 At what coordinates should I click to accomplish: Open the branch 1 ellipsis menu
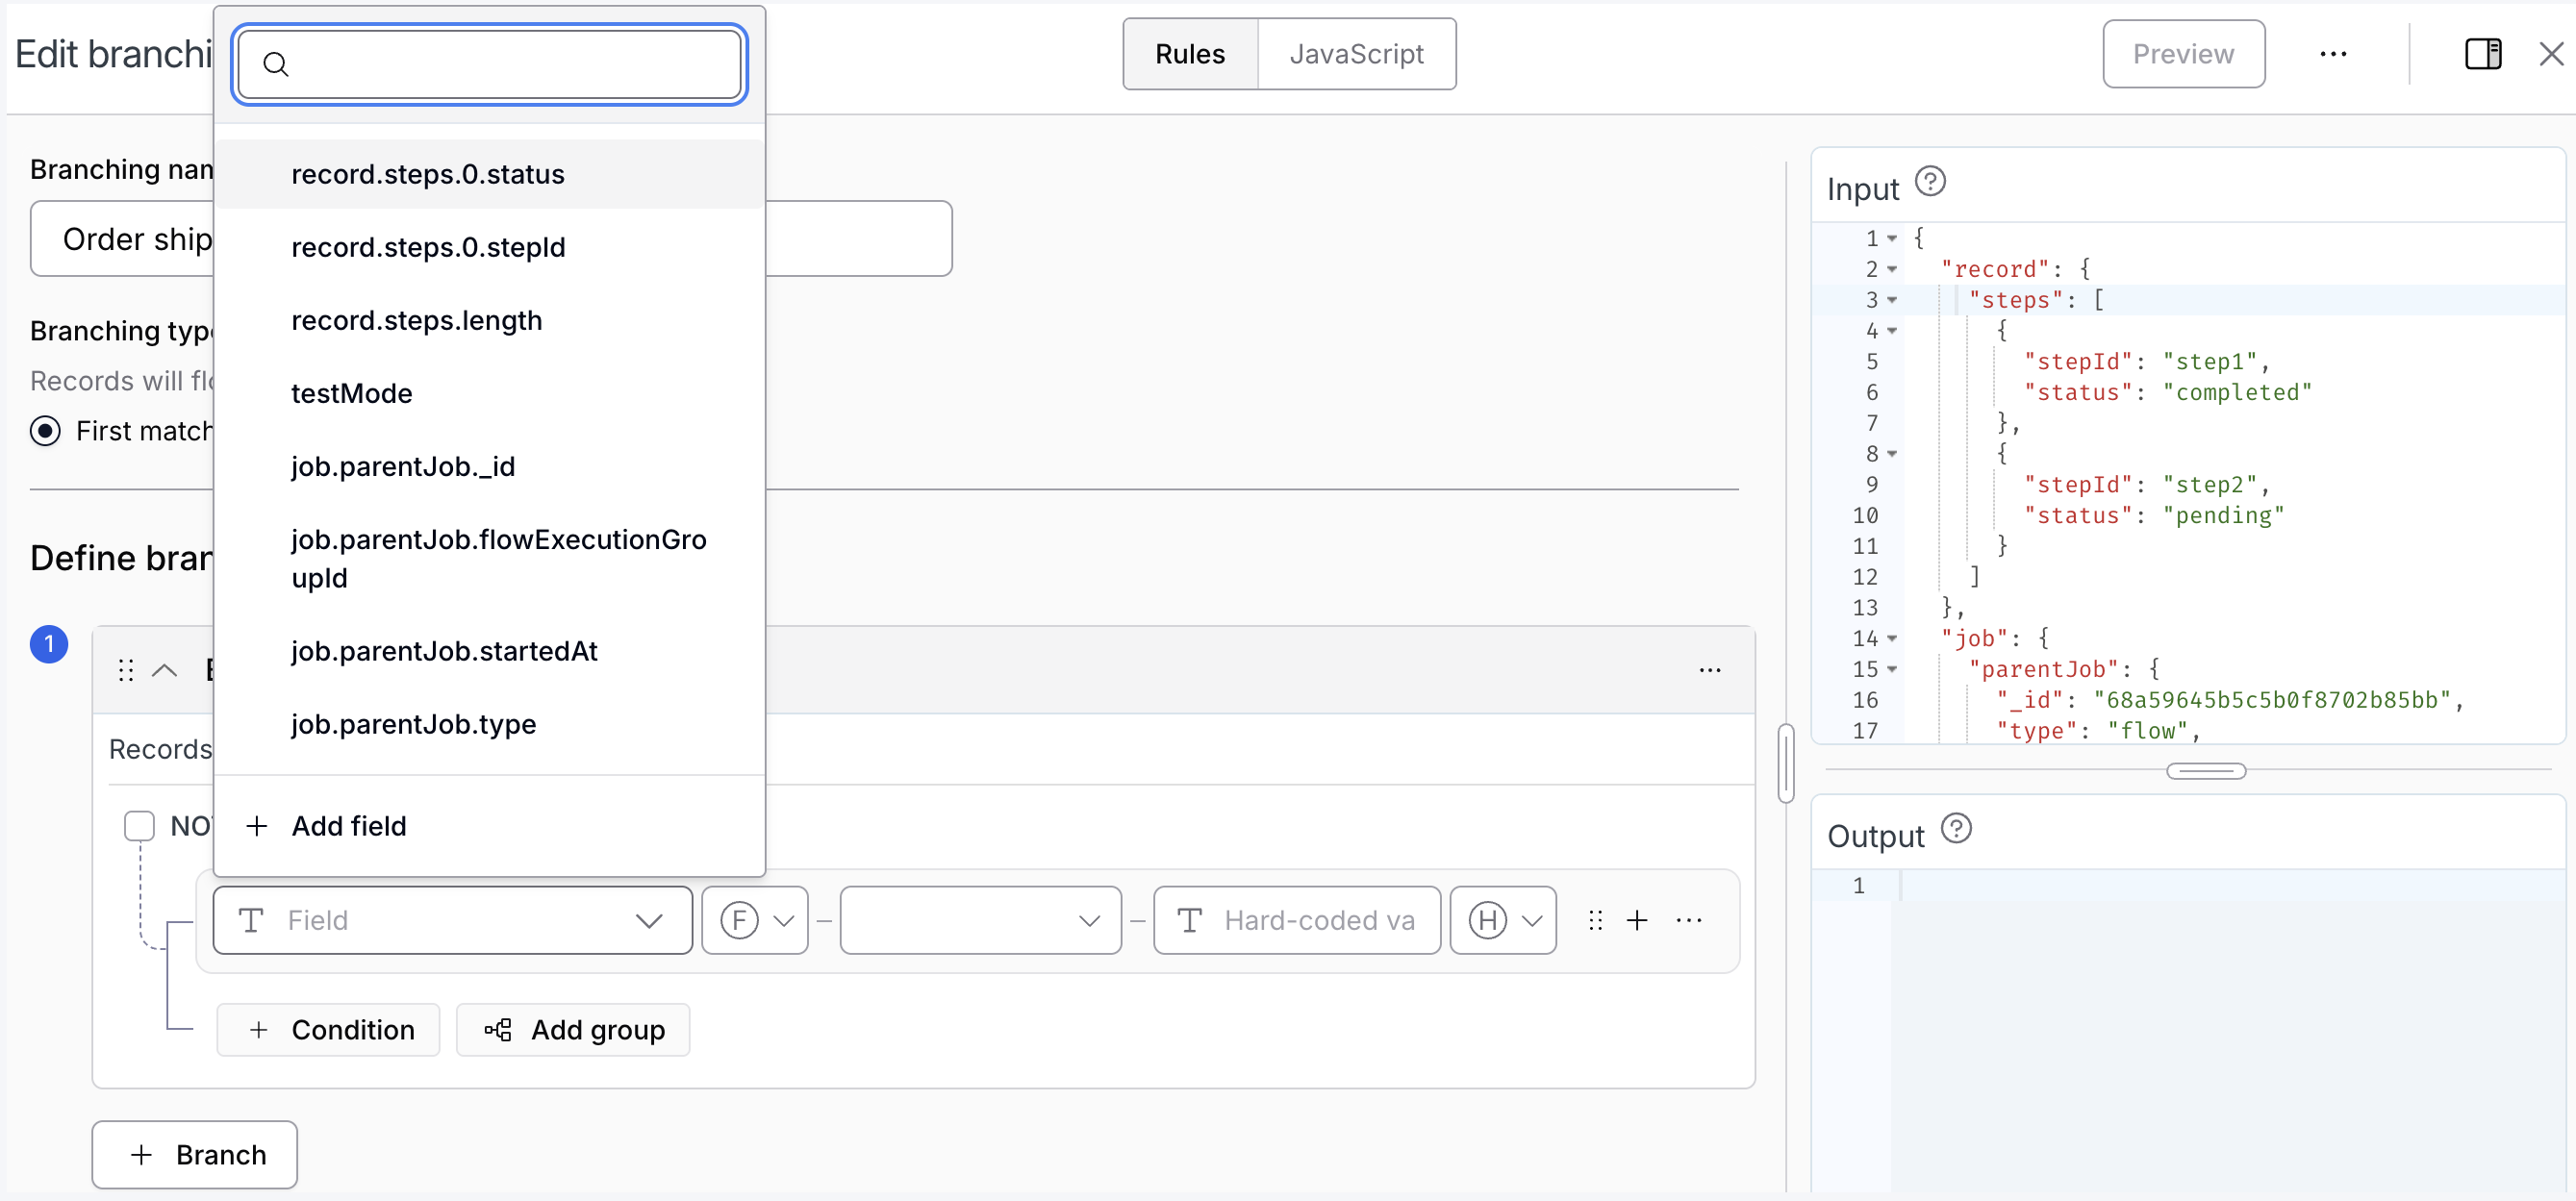1710,670
